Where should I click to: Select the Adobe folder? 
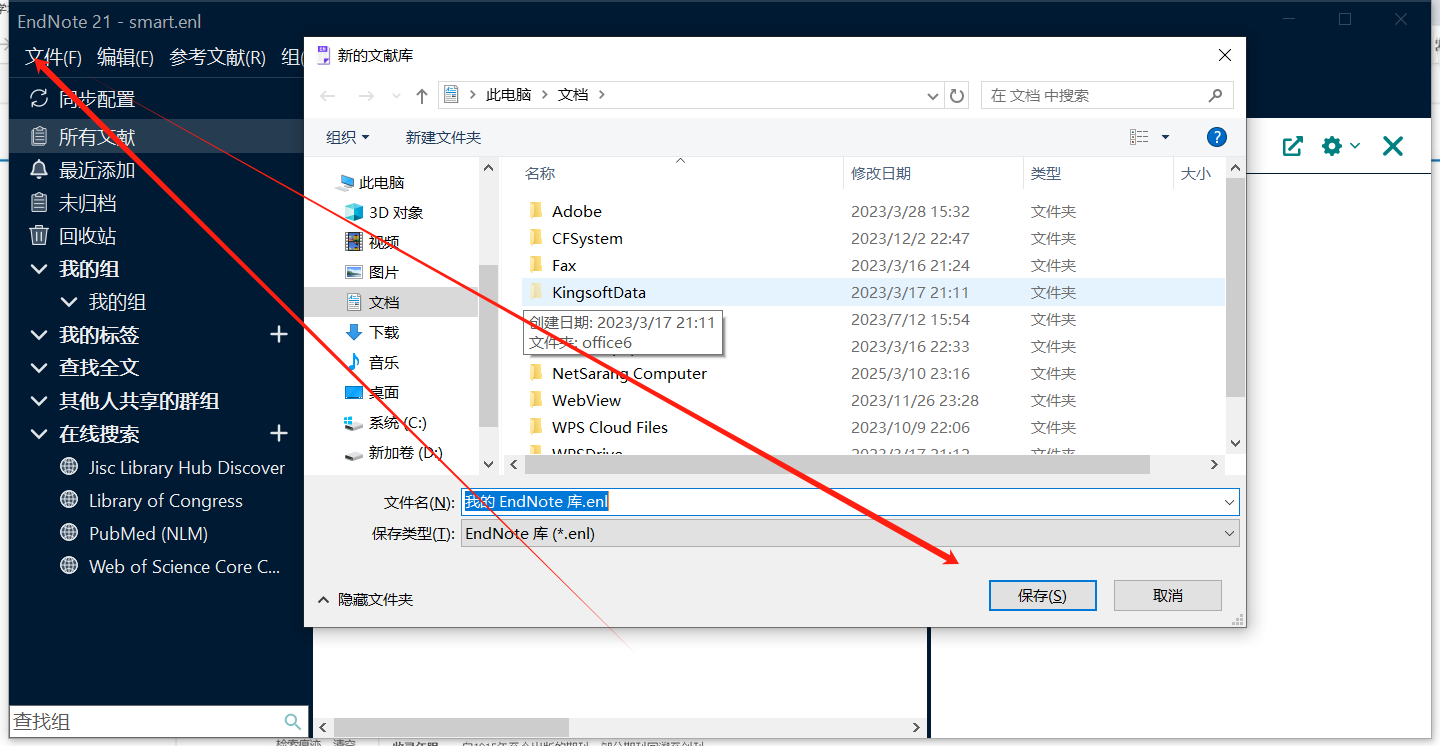click(x=577, y=211)
